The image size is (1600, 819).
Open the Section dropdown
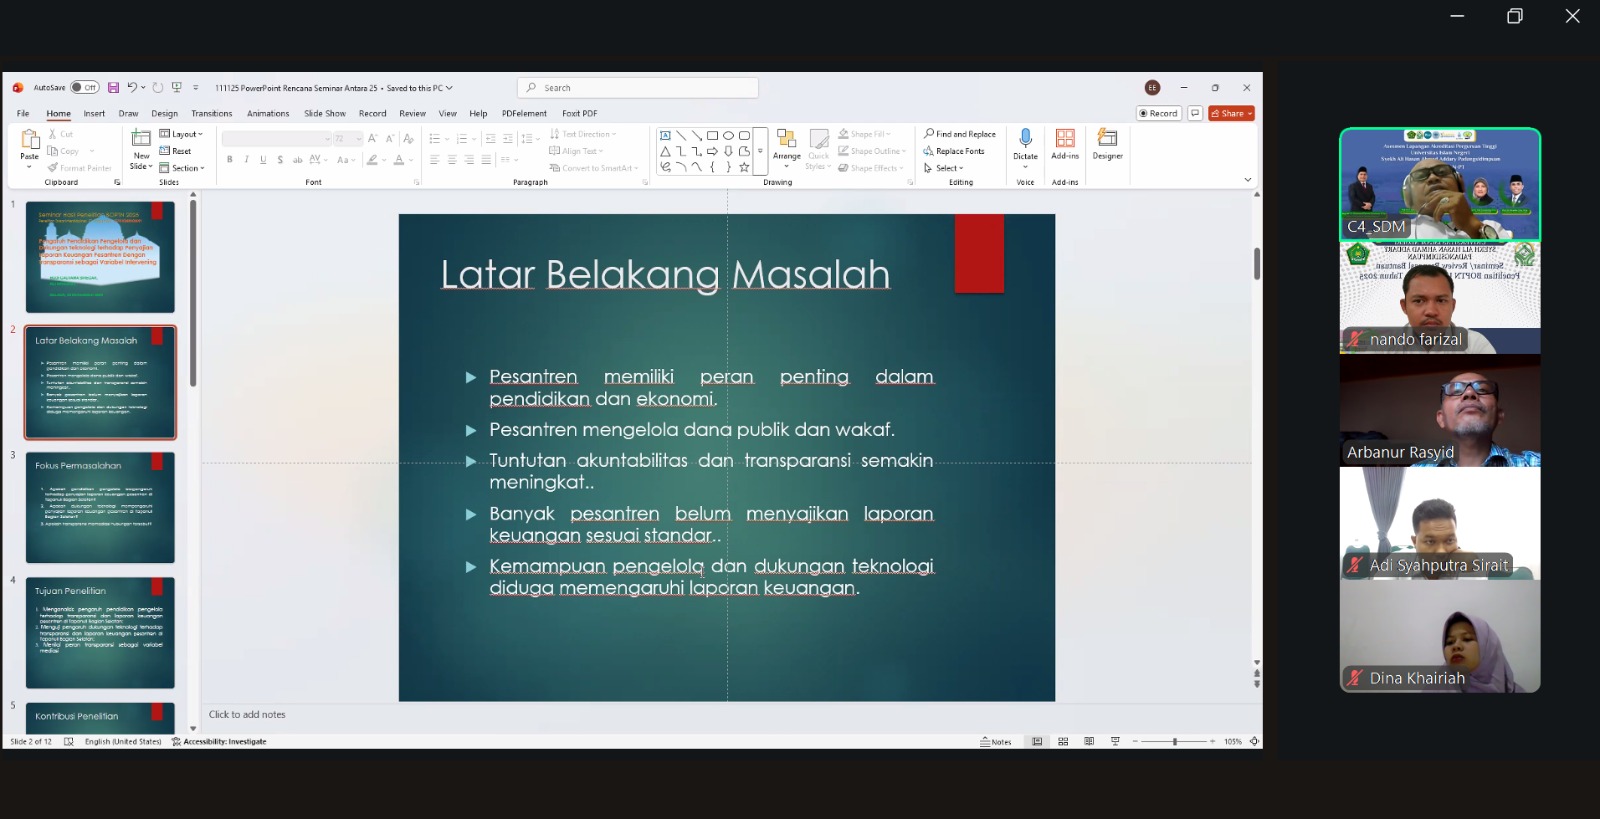pyautogui.click(x=182, y=168)
